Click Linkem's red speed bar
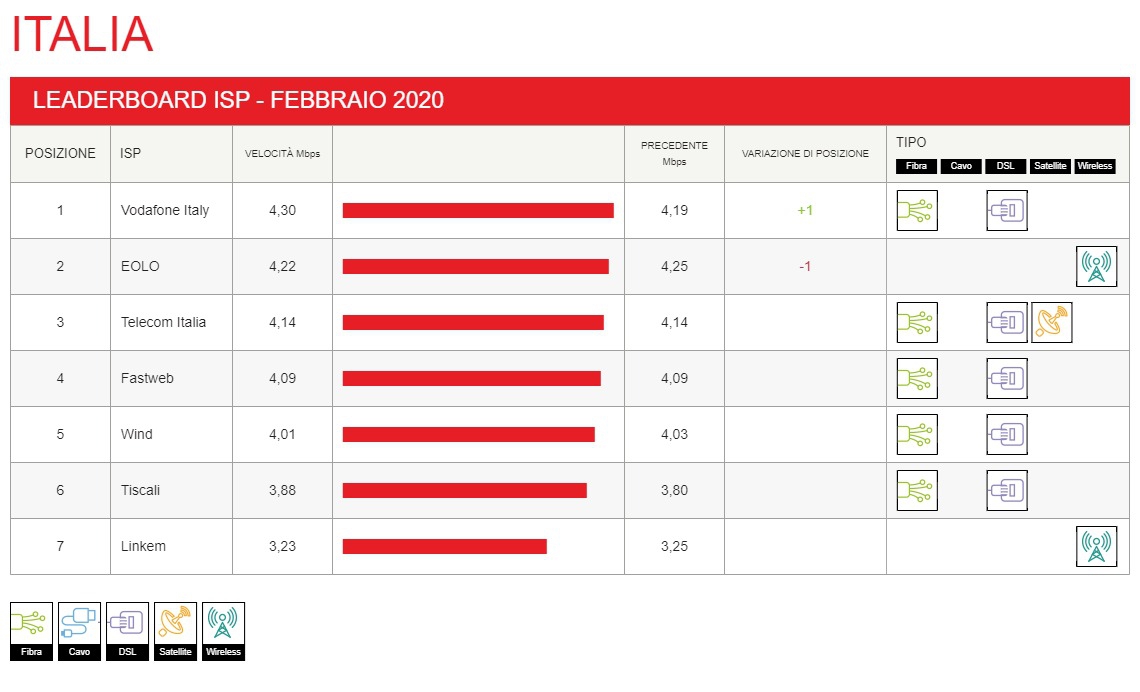The height and width of the screenshot is (692, 1140). pyautogui.click(x=444, y=546)
